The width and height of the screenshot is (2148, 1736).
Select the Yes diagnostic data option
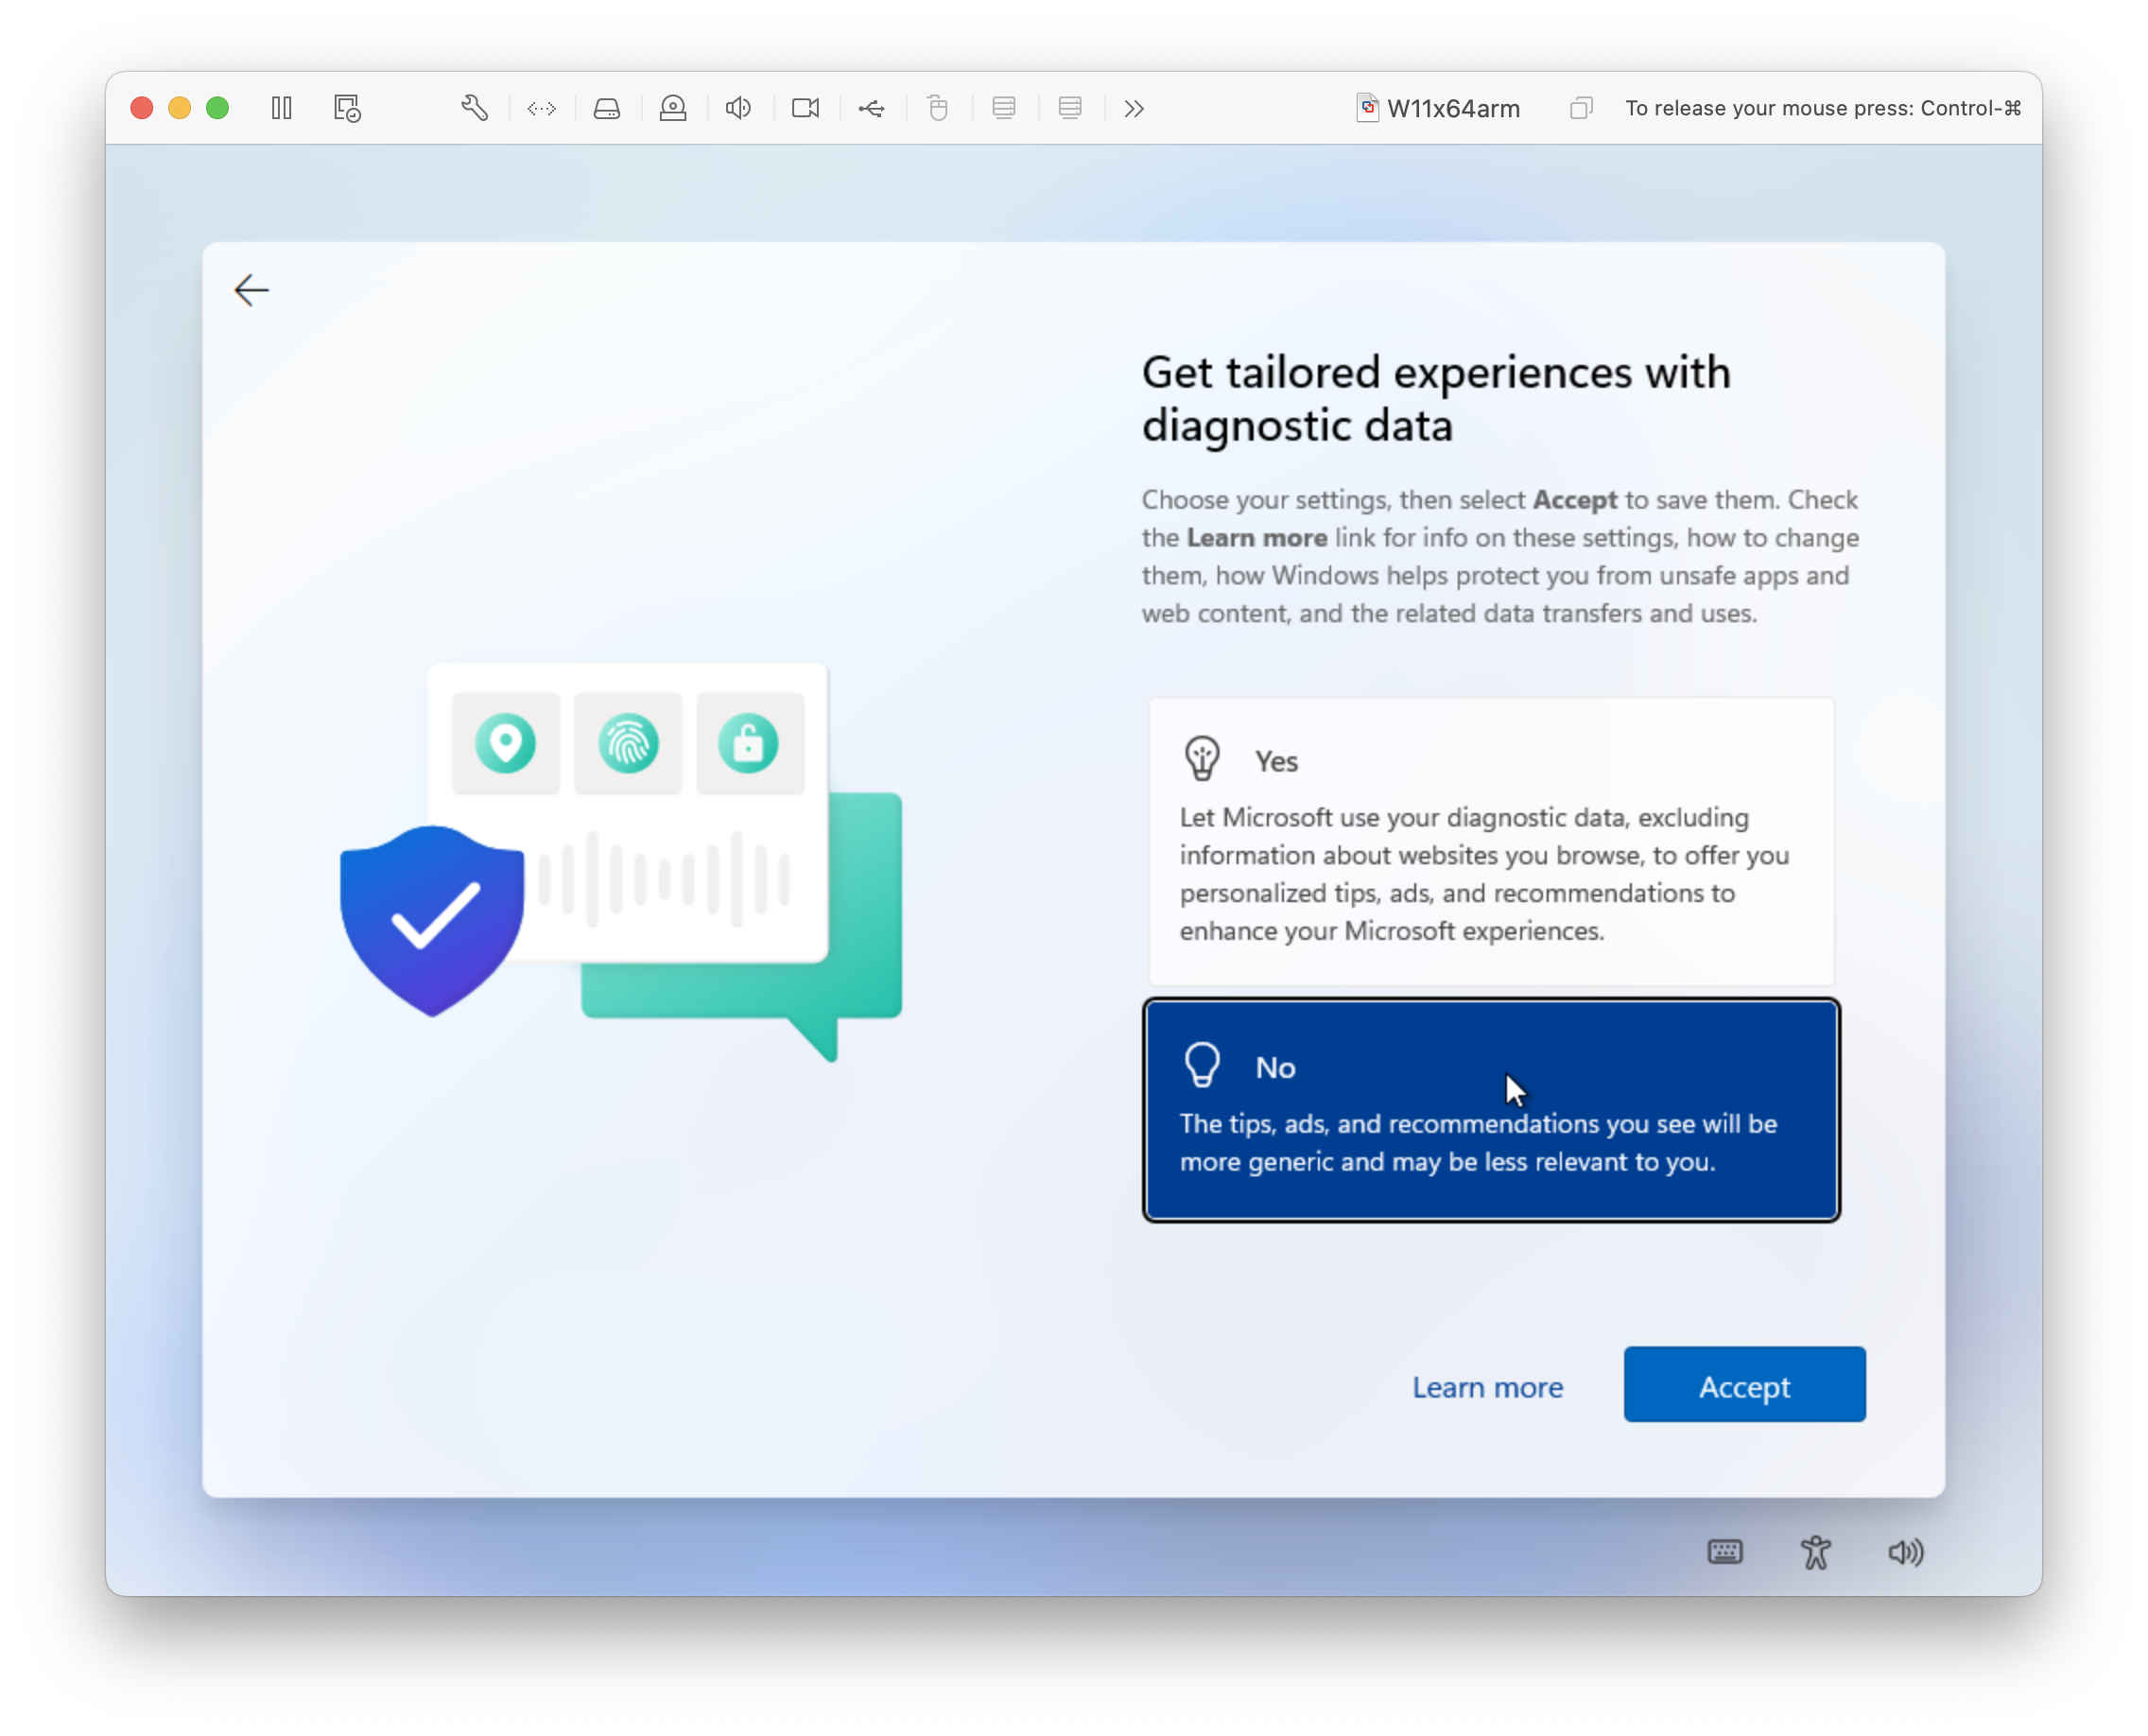[x=1490, y=840]
